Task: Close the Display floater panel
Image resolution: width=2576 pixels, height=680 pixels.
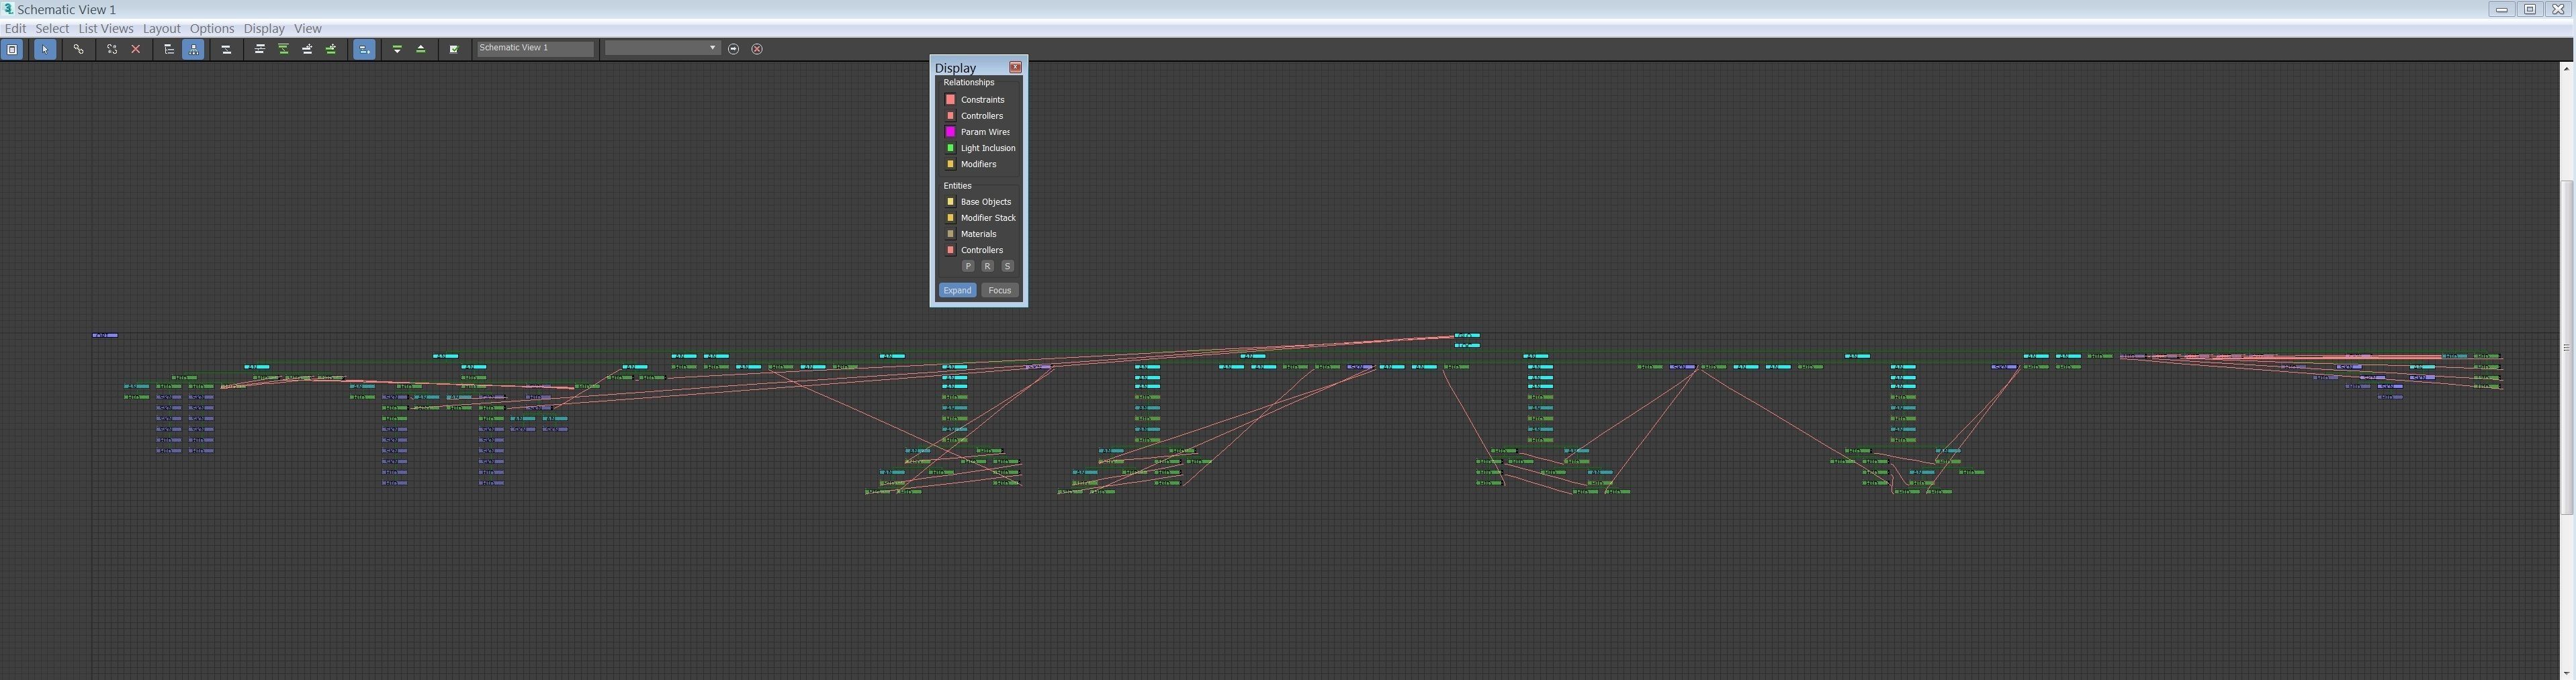Action: pyautogui.click(x=1015, y=67)
